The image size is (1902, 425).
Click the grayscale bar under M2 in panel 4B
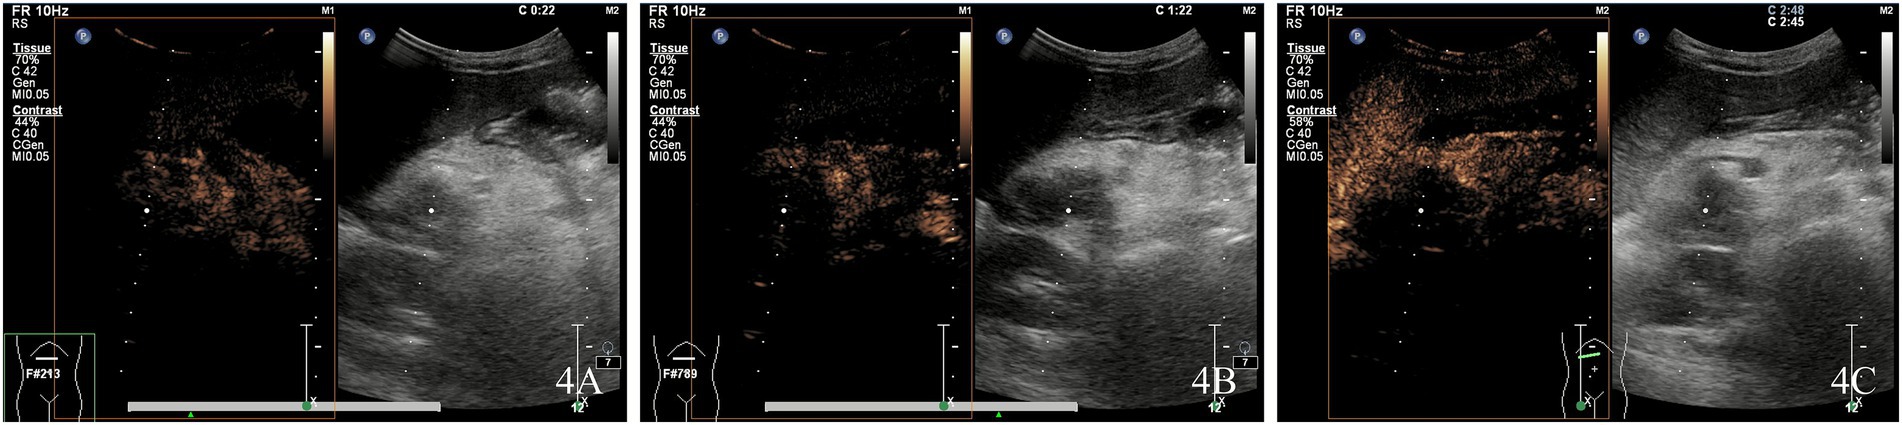[x=1249, y=97]
